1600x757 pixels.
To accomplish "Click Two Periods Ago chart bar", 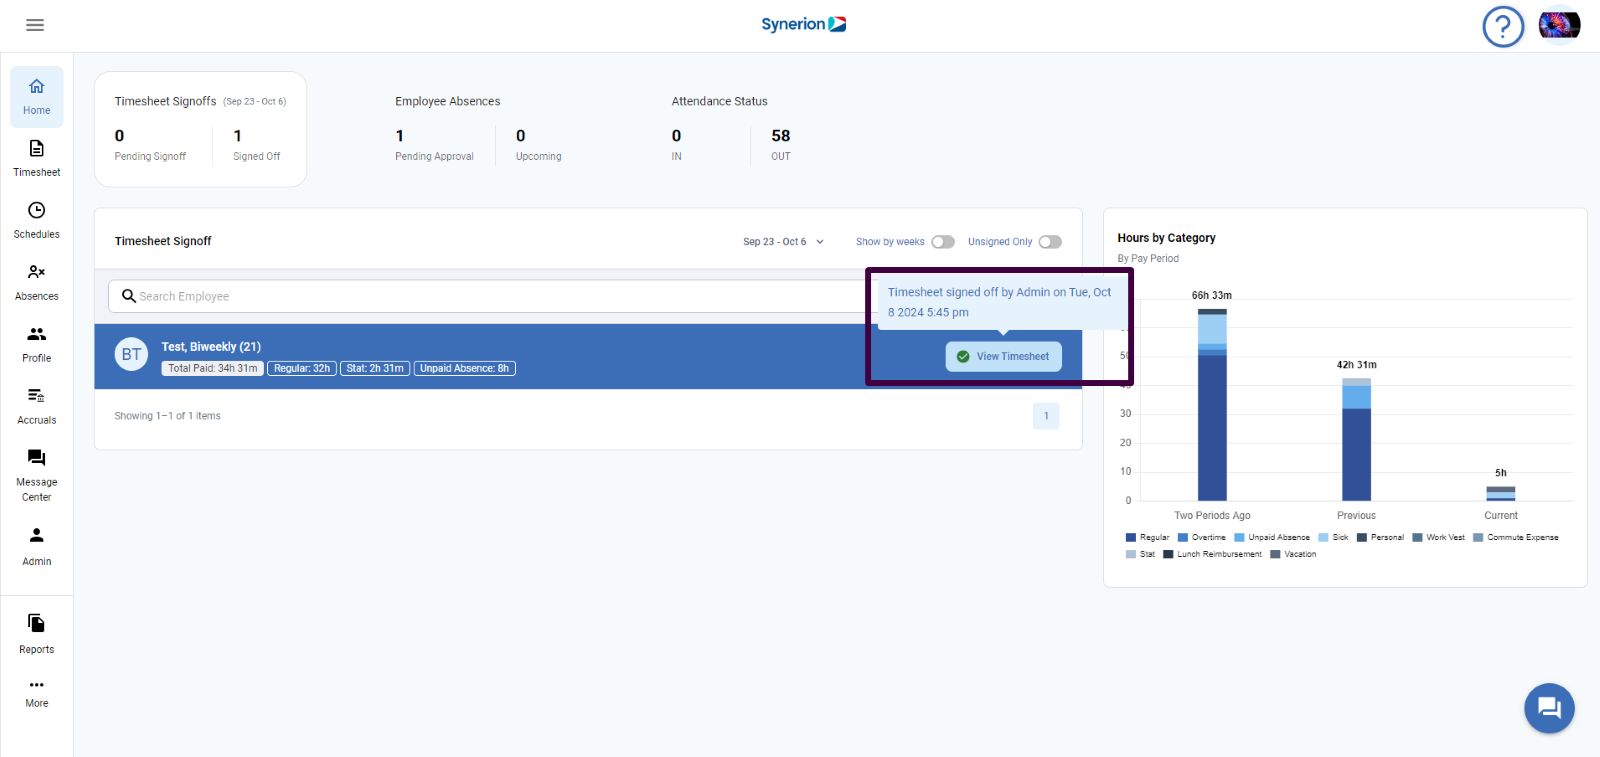I will [x=1212, y=405].
